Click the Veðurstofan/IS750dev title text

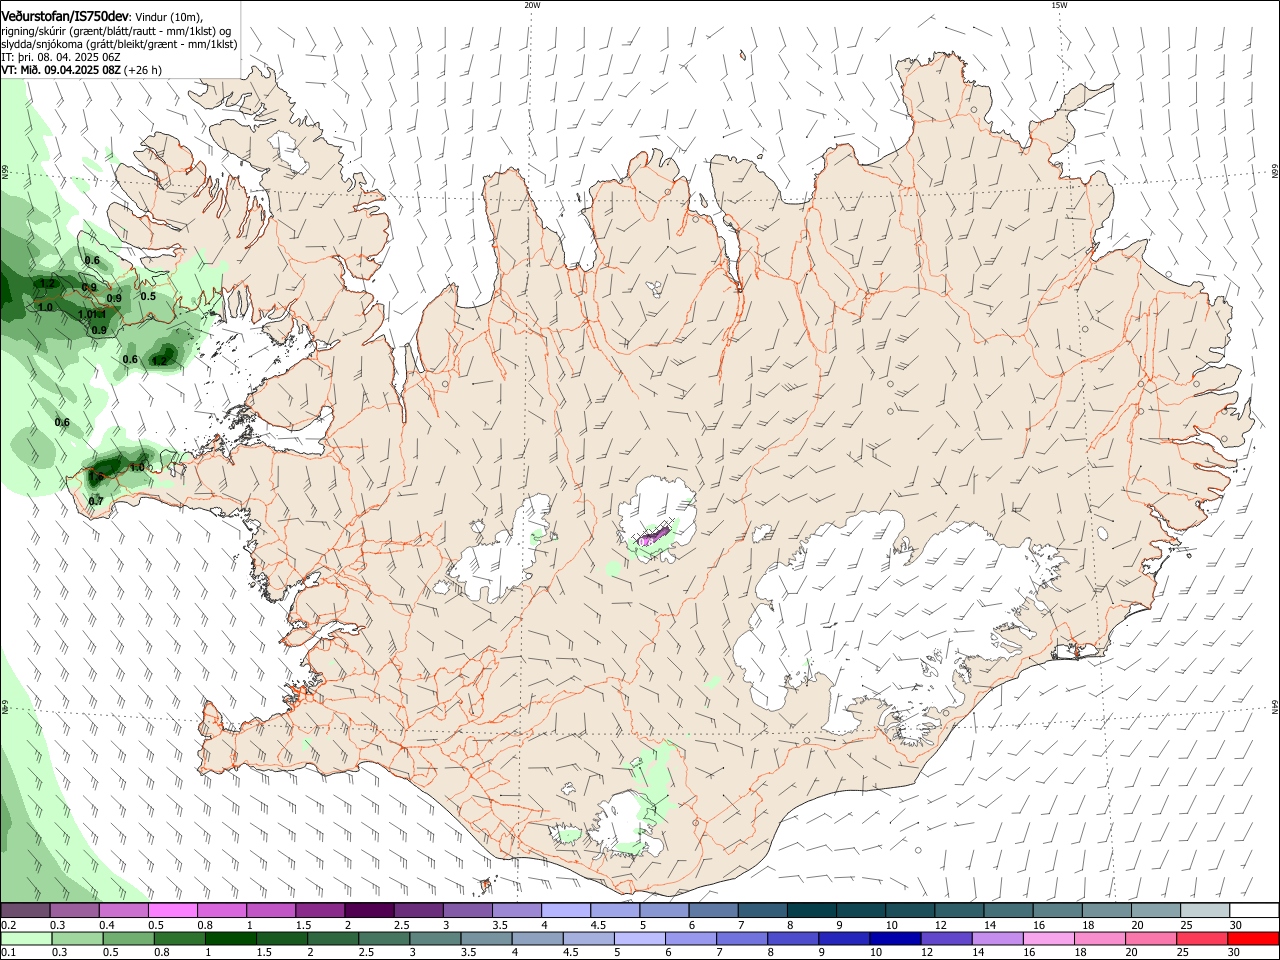(x=65, y=17)
